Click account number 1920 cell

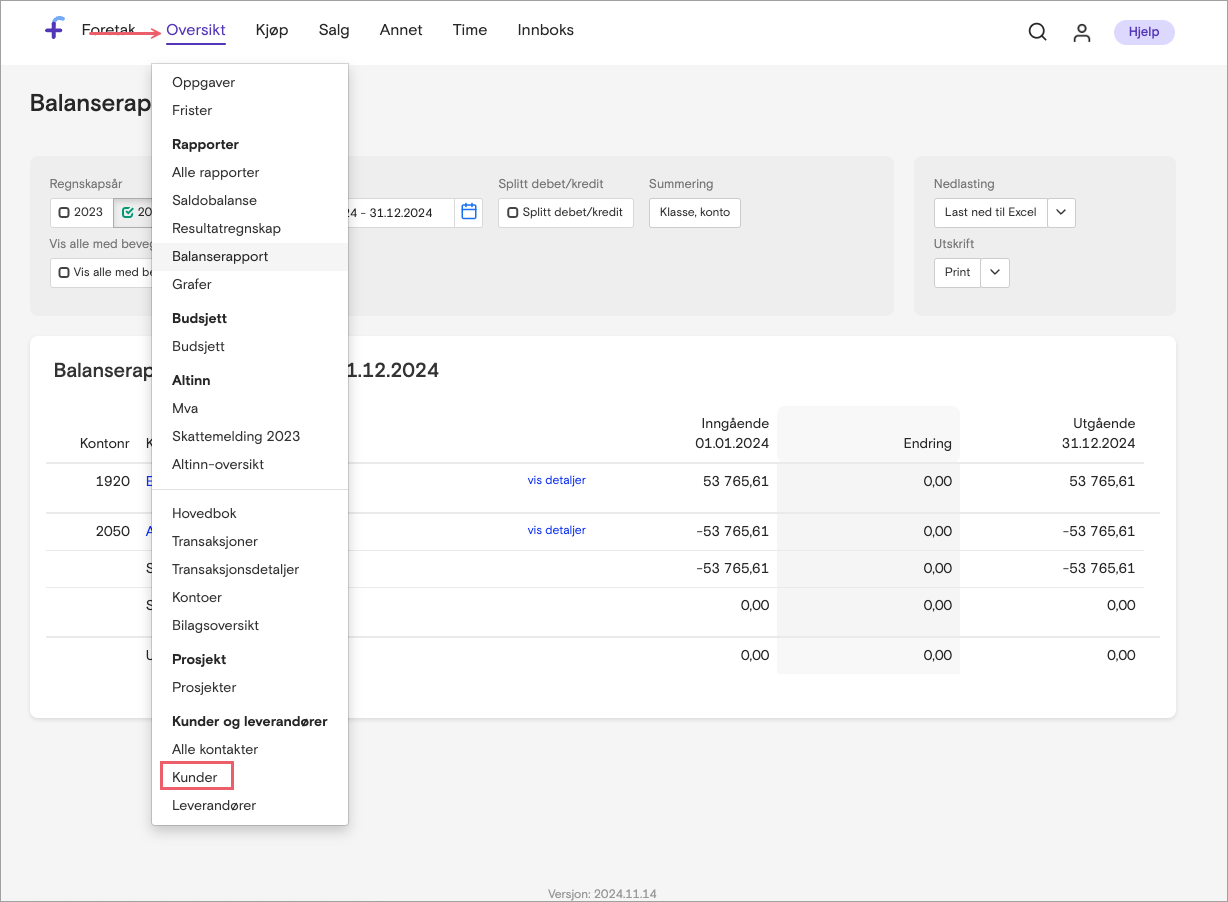click(112, 481)
